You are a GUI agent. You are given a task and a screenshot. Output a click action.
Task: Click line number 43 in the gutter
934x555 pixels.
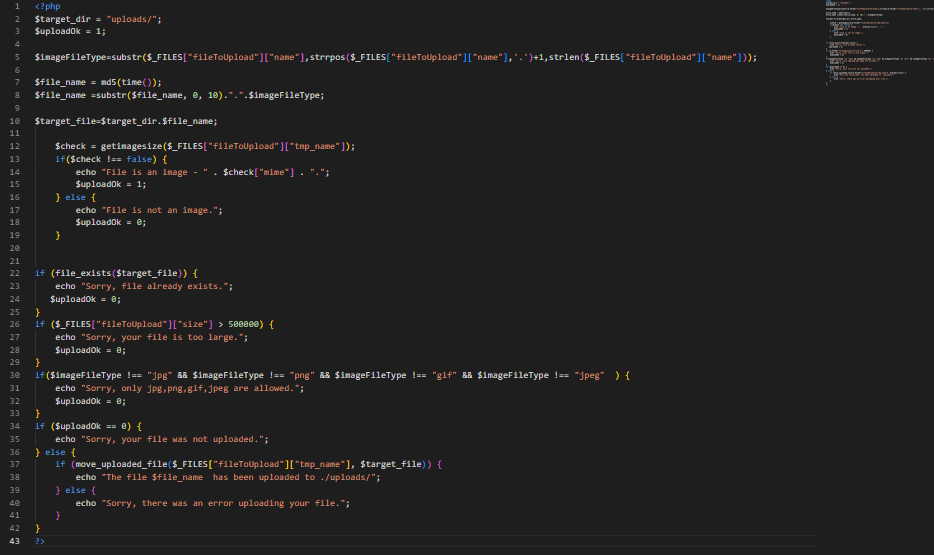click(13, 541)
